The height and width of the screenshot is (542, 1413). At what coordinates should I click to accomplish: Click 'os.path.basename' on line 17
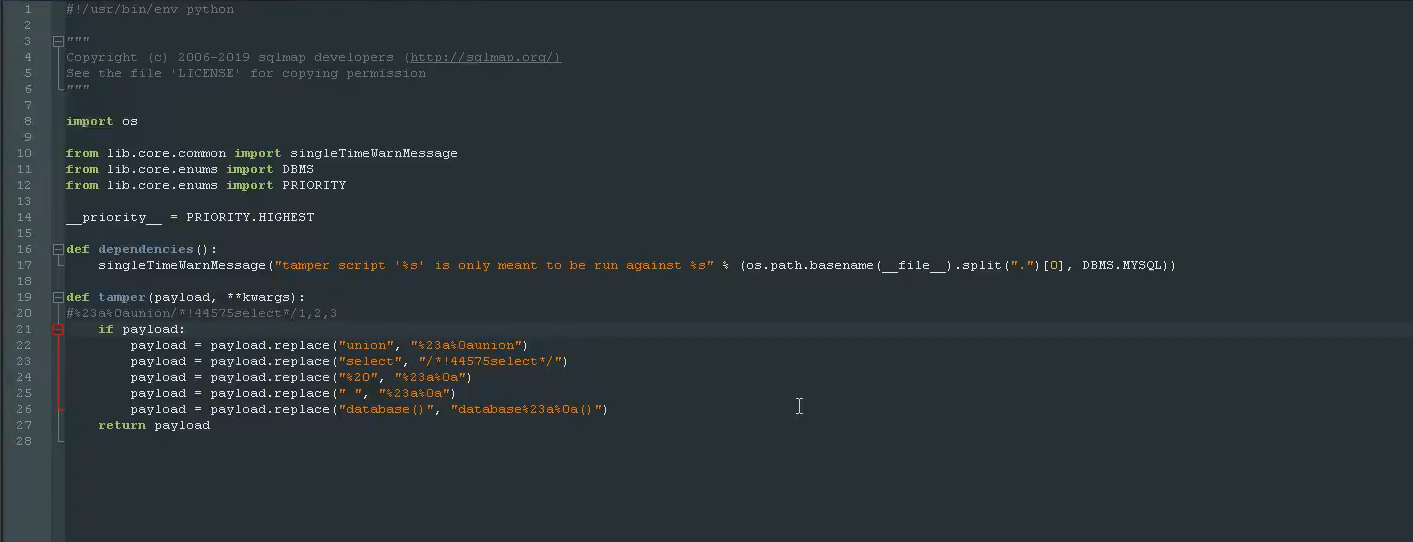pos(810,265)
